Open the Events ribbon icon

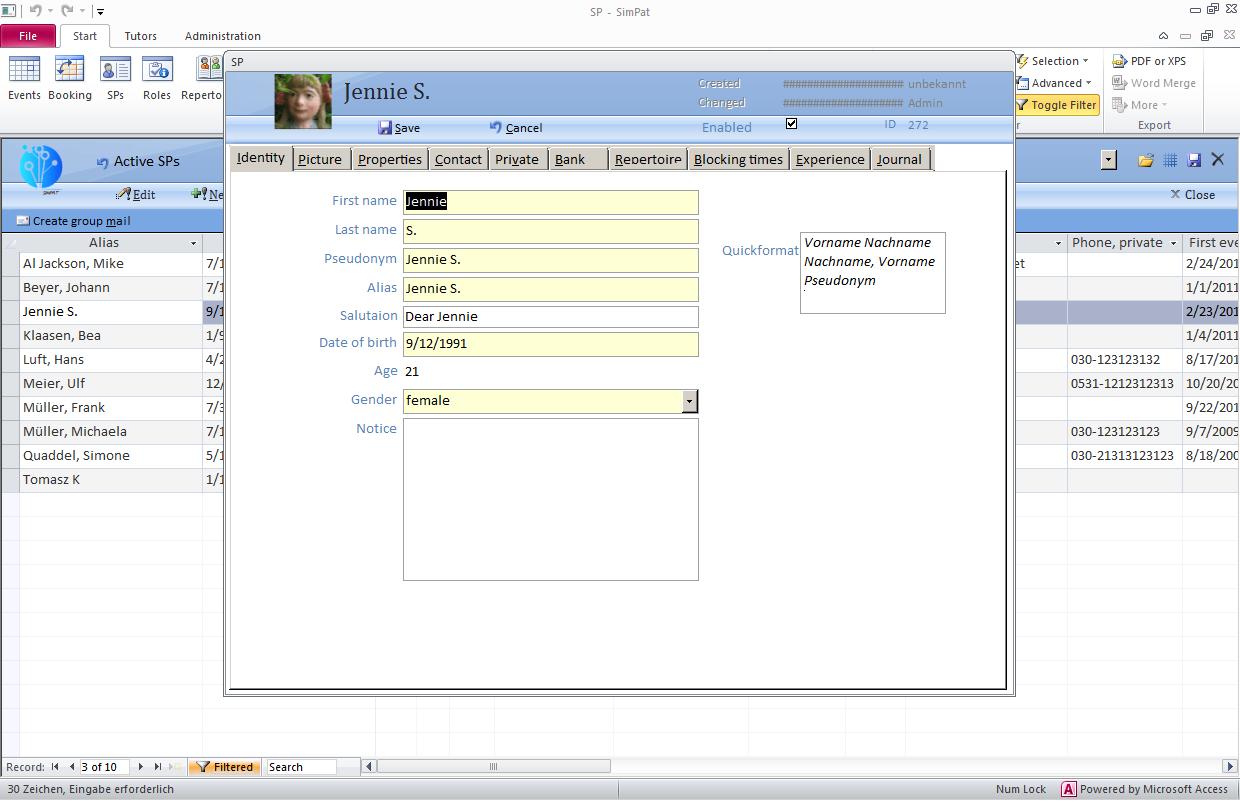coord(24,78)
